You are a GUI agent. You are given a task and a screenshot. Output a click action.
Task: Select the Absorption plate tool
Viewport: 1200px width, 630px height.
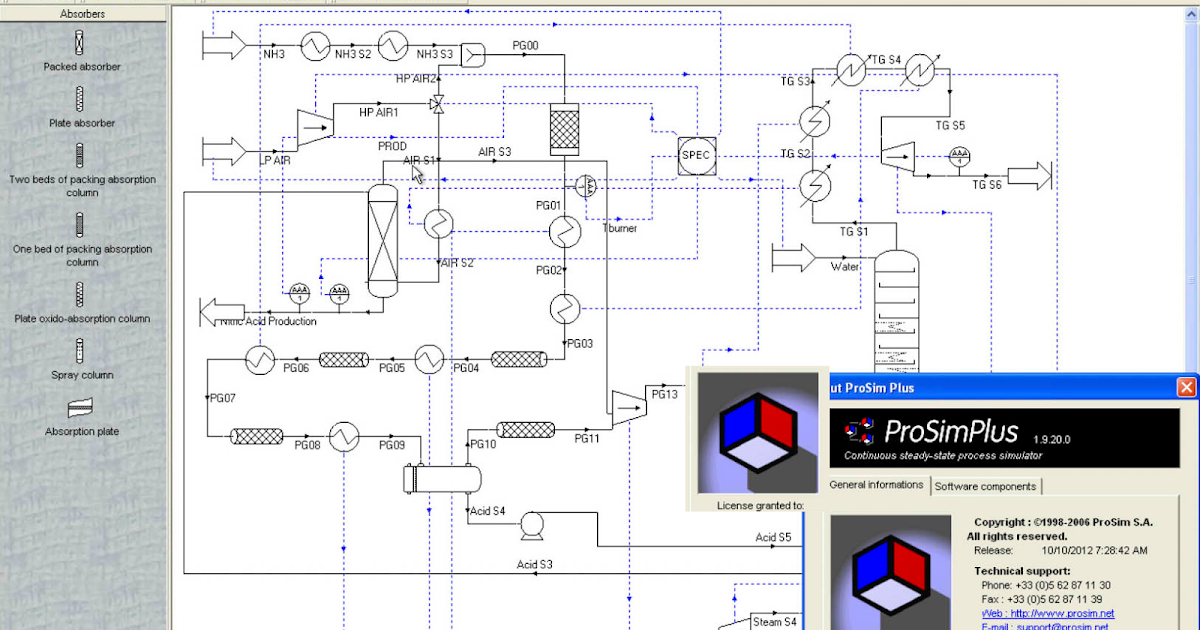80,408
